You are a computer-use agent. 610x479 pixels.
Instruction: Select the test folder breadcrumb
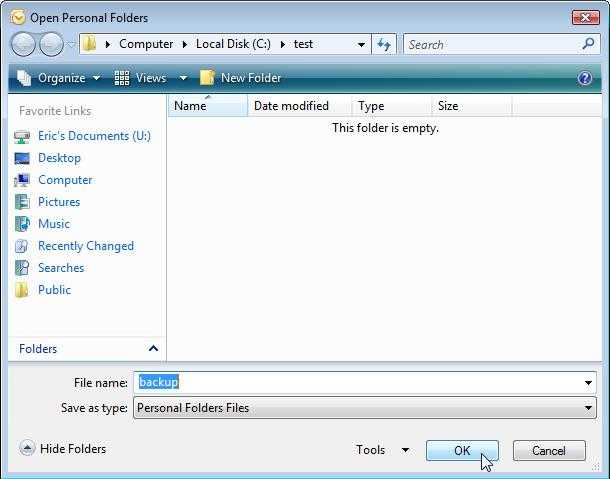303,44
